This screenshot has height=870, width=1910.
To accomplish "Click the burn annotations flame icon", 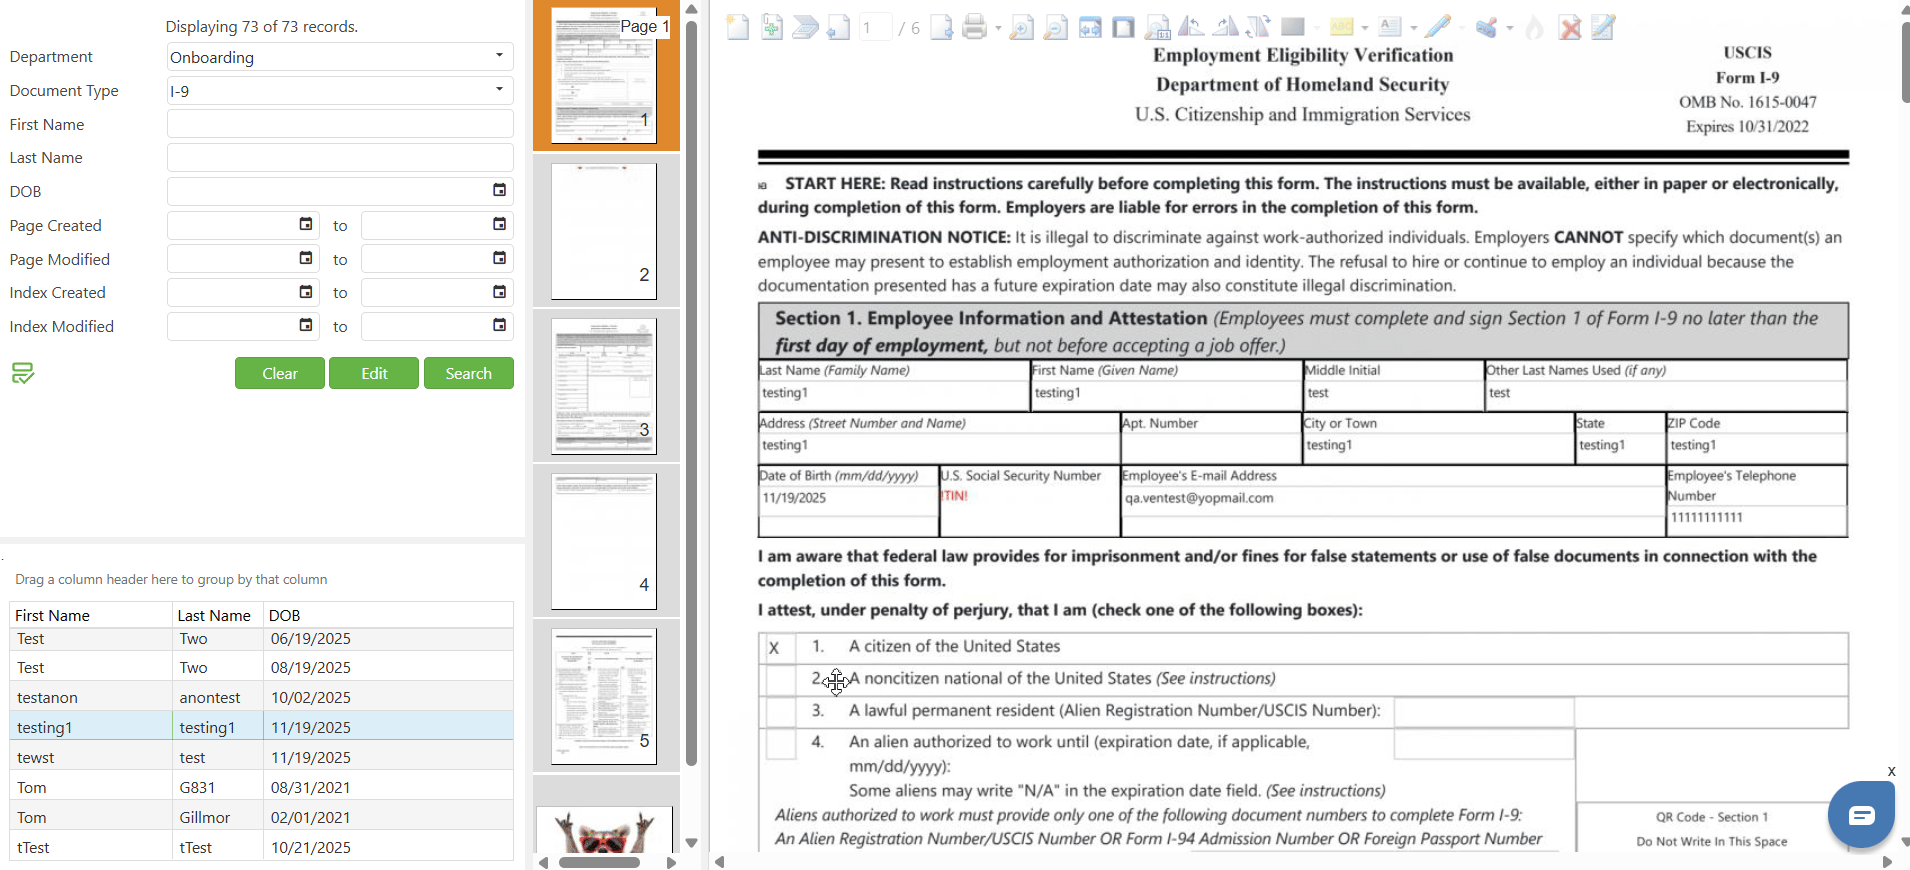I will coord(1534,27).
